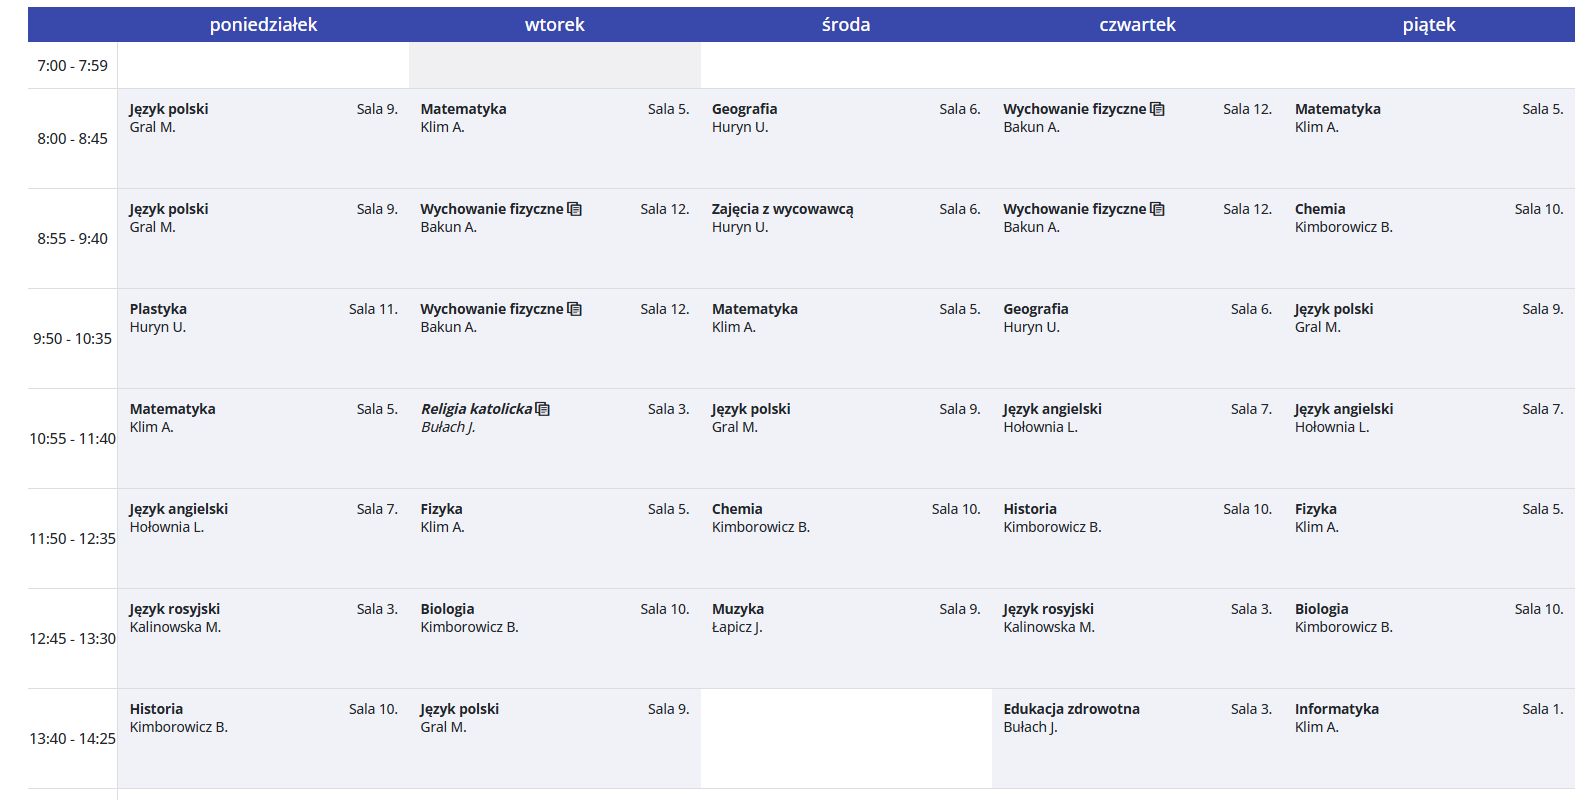Click the groups icon on Tuesday 9:50 Wychowanie fizyczne
1586x800 pixels.
574,309
